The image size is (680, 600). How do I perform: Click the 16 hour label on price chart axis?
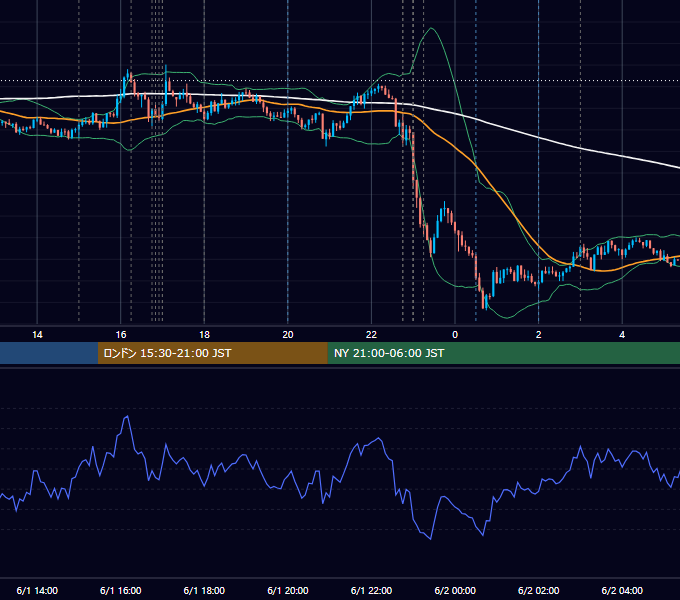[x=121, y=335]
